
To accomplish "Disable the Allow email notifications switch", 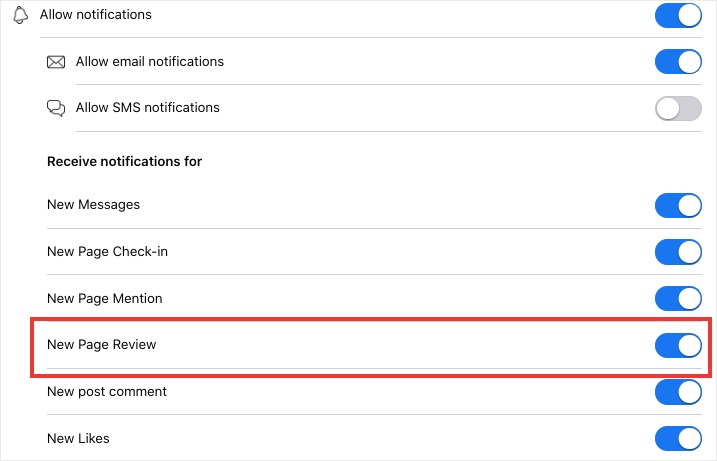I will pyautogui.click(x=678, y=62).
